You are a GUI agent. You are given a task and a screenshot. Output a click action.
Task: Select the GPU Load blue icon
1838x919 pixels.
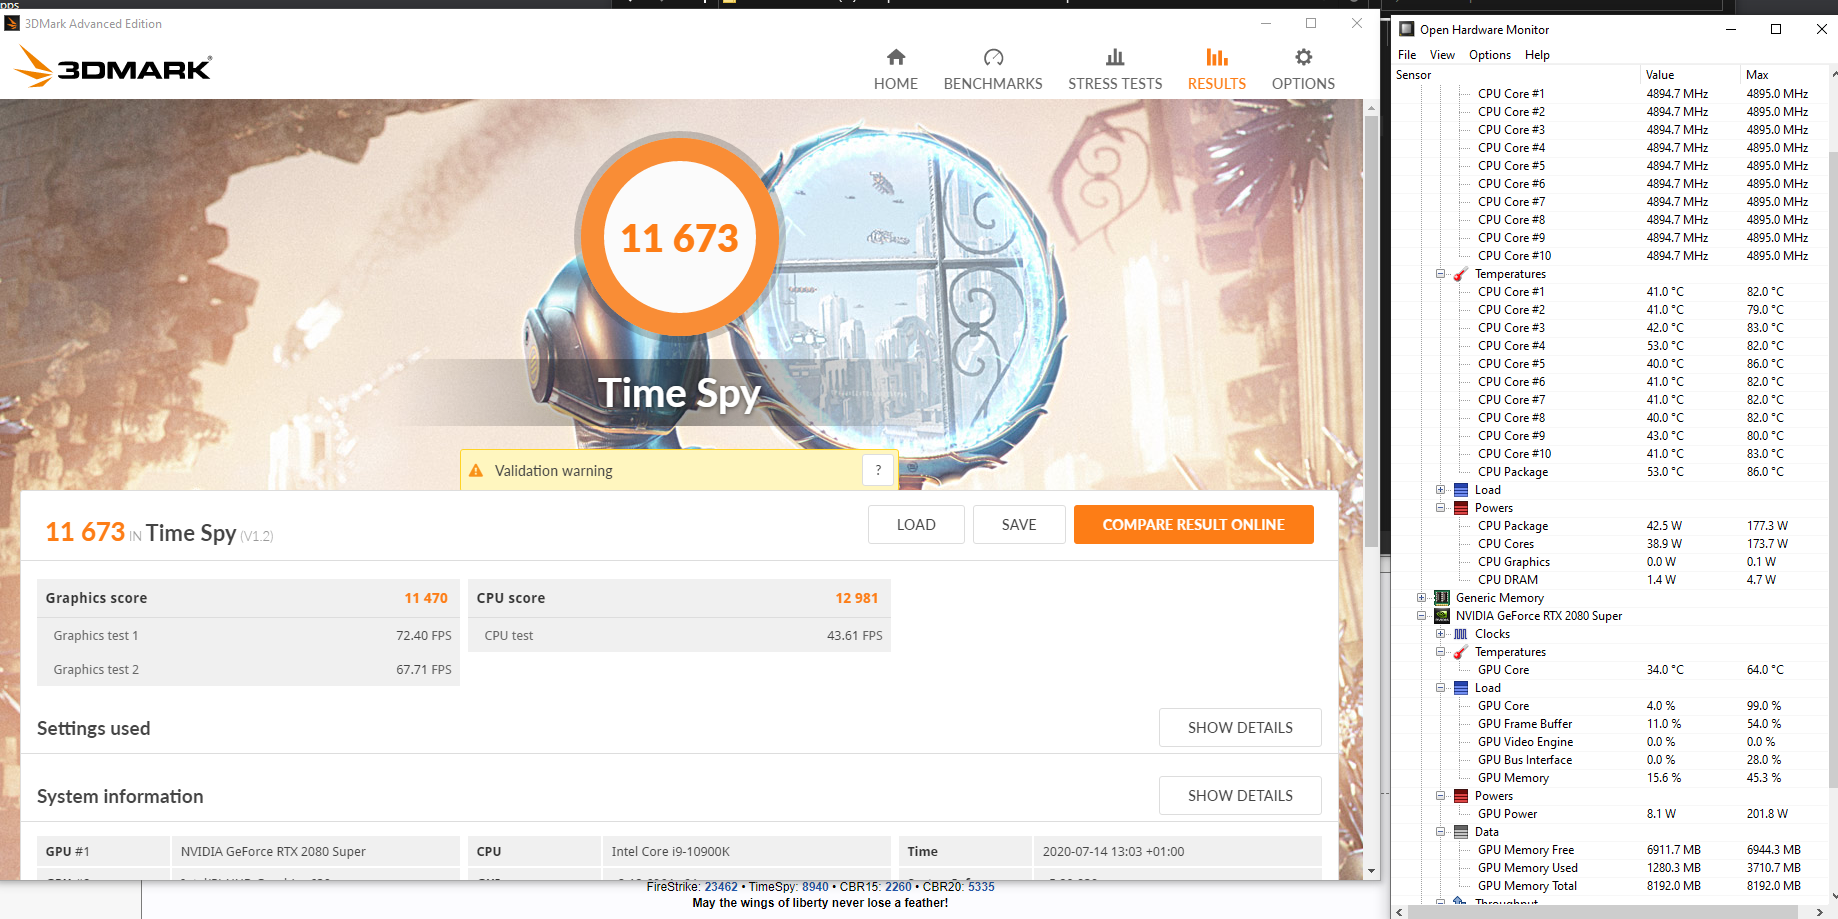[x=1461, y=688]
